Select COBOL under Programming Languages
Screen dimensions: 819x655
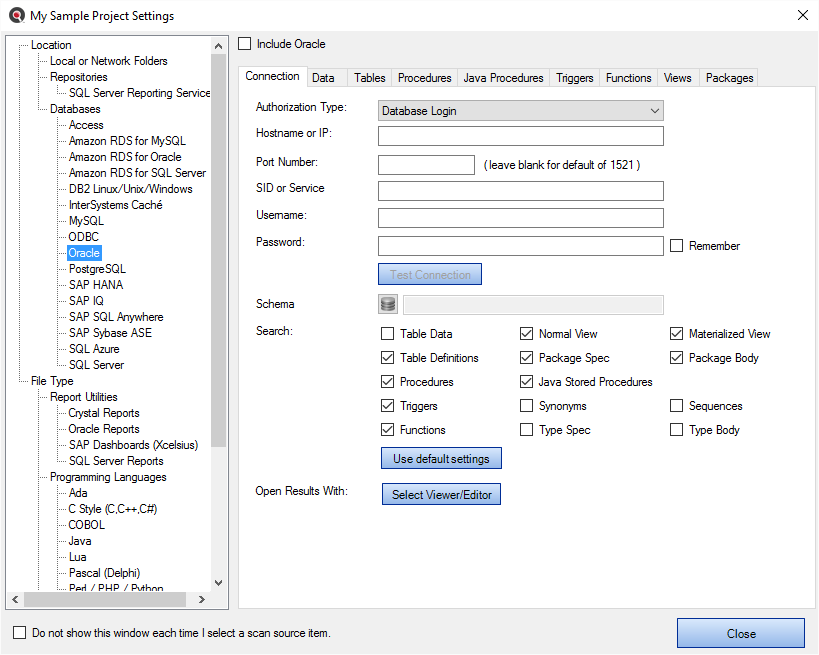tap(87, 525)
